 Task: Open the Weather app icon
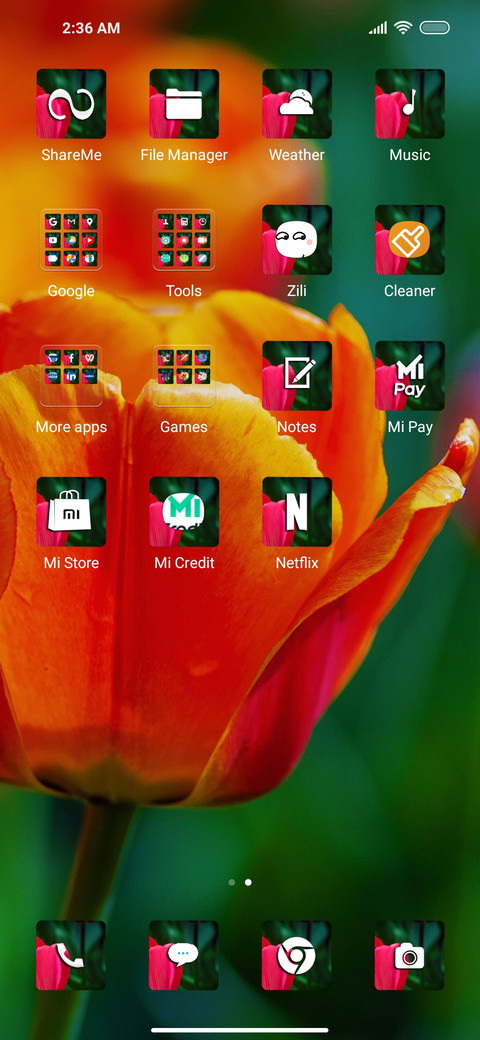point(296,104)
